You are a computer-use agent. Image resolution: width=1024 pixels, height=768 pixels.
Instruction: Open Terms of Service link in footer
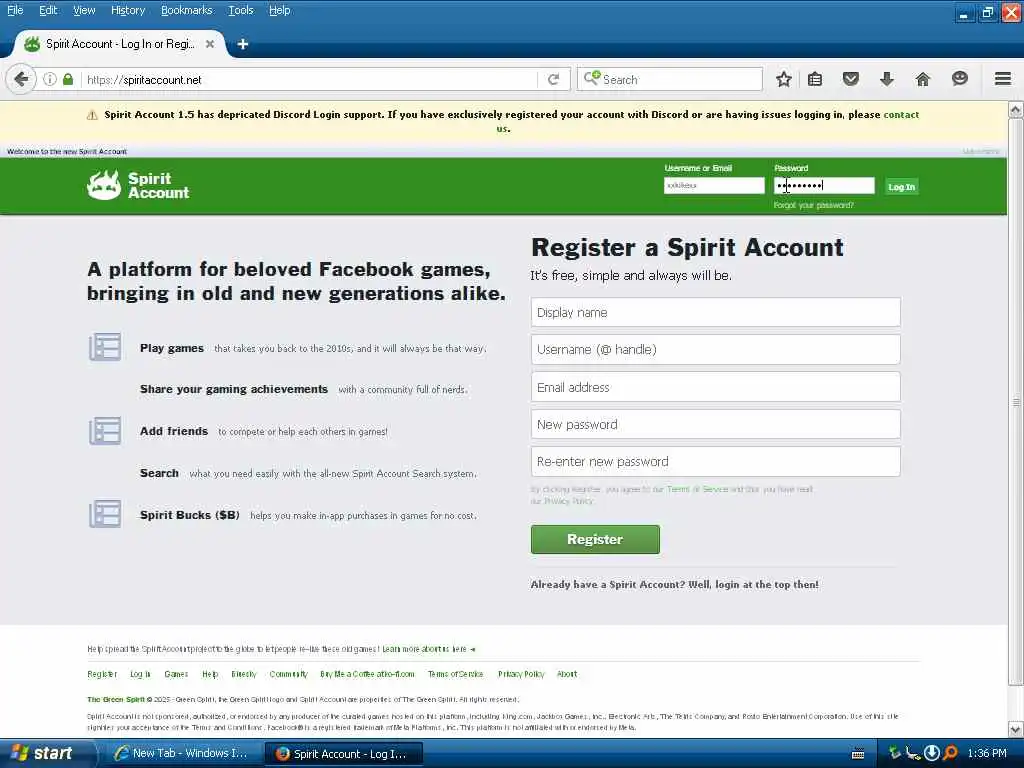[x=455, y=674]
